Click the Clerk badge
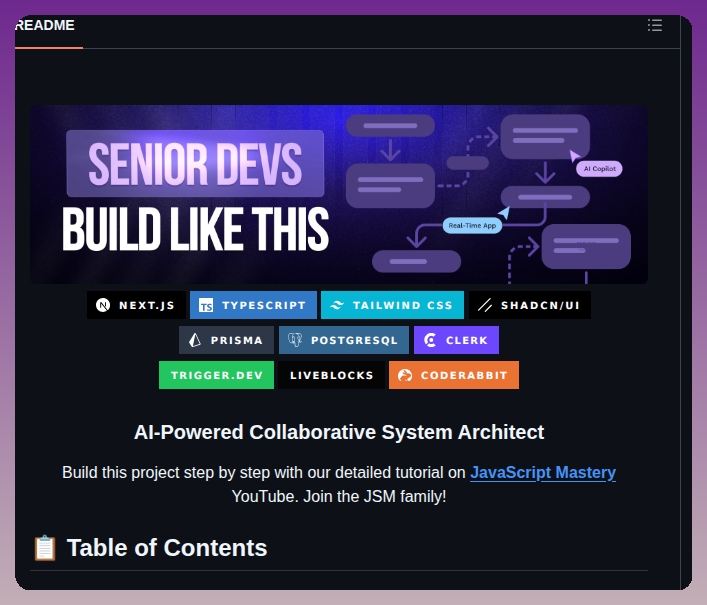This screenshot has width=707, height=605. 456,340
